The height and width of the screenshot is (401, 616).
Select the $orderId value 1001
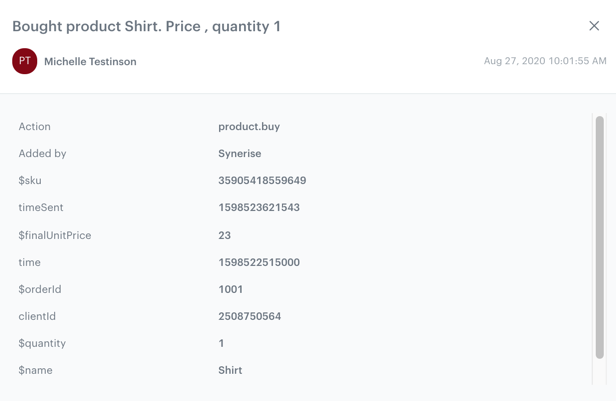231,290
